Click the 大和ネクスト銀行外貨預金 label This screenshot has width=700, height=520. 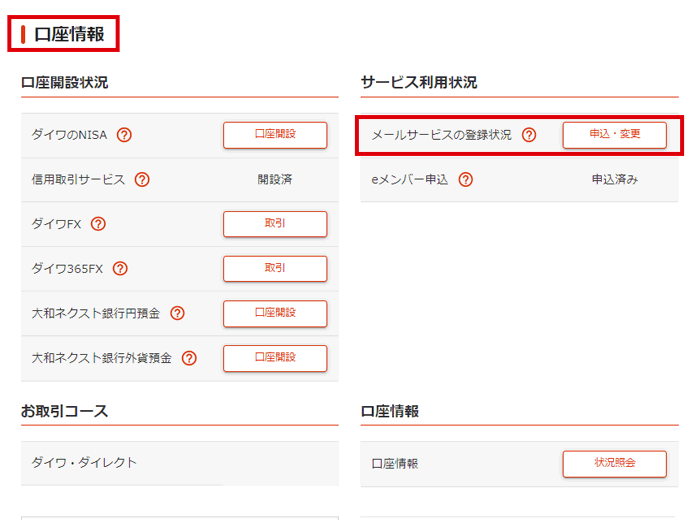(x=102, y=358)
